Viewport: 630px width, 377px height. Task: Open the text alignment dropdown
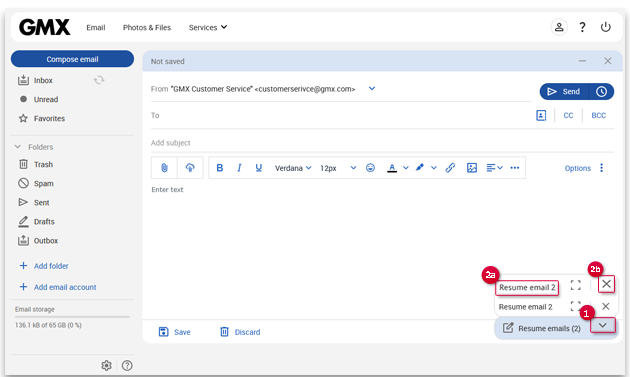point(494,168)
